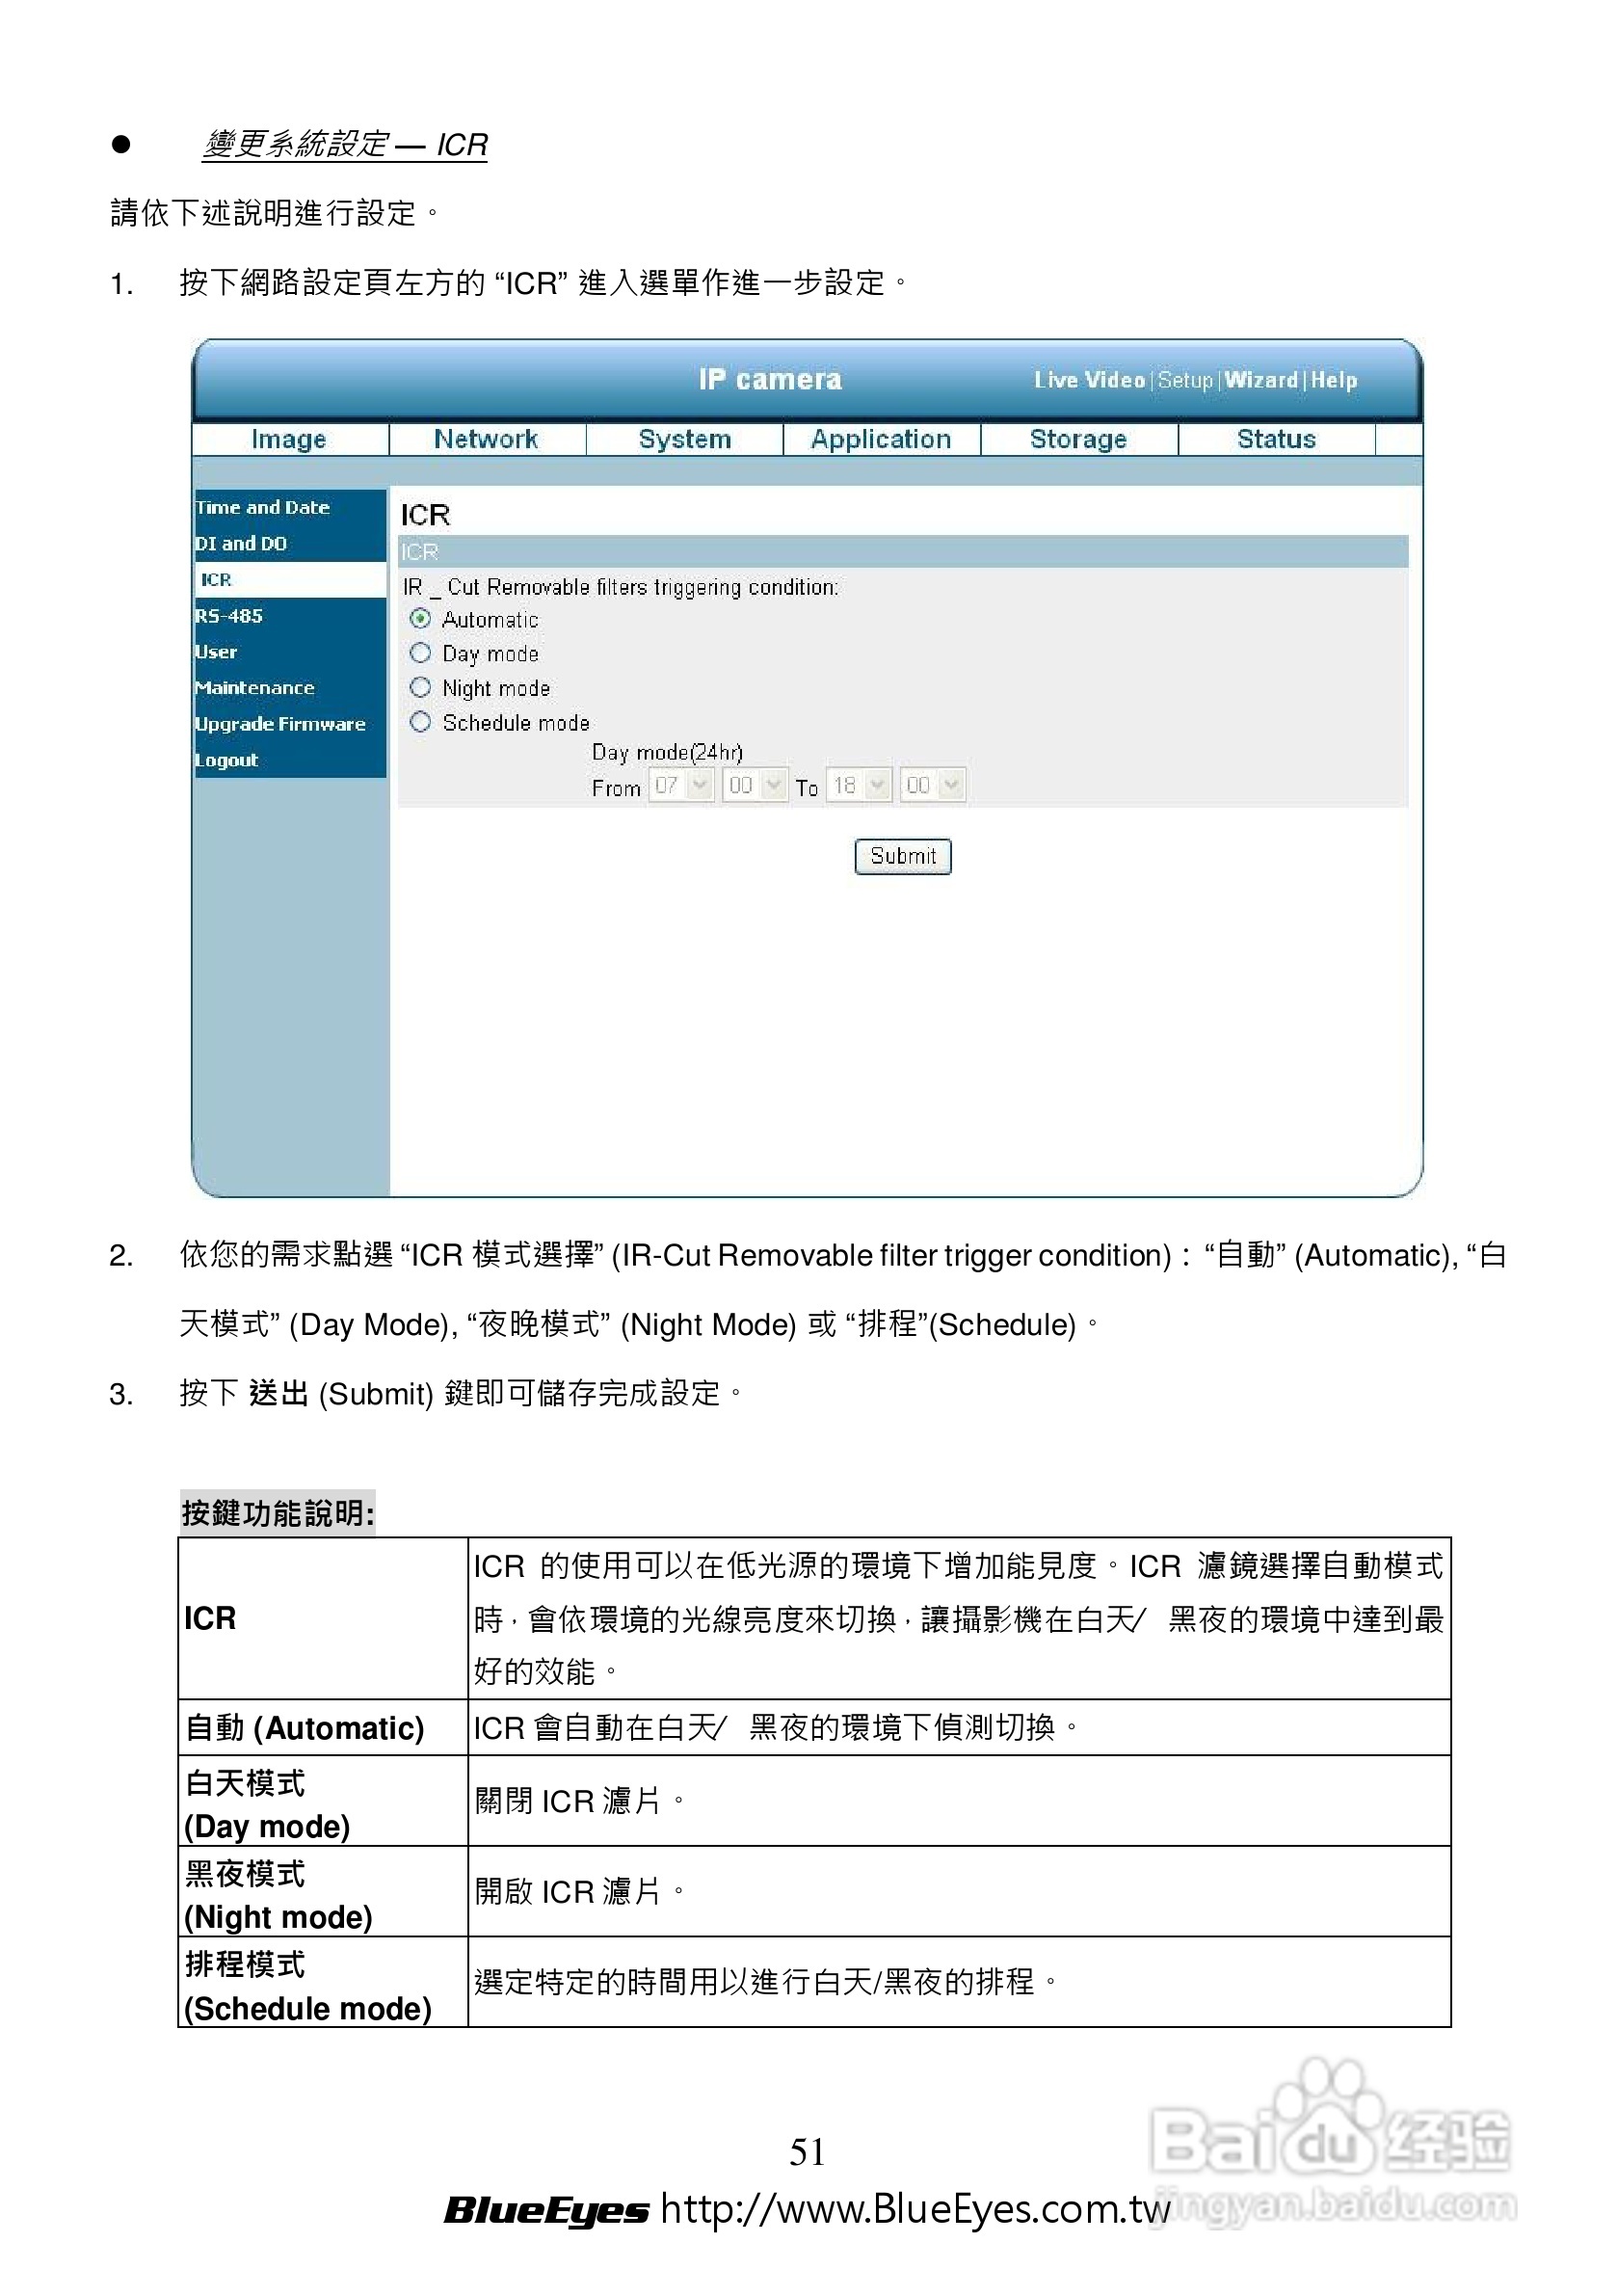Enable Day mode radio button
This screenshot has height=2296, width=1617.
pyautogui.click(x=421, y=653)
